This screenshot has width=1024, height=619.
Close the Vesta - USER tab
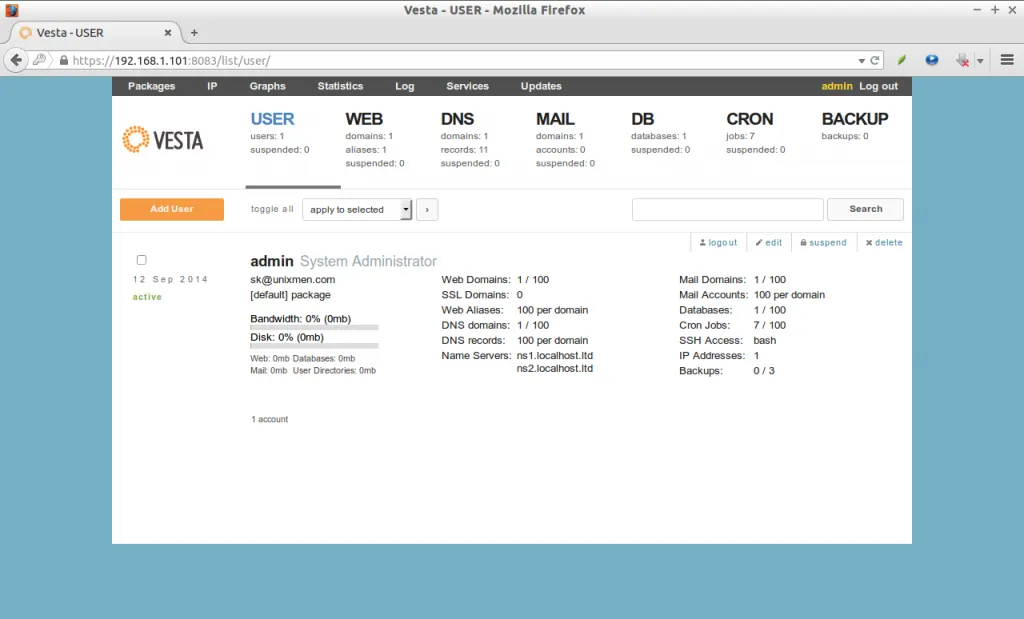click(168, 33)
